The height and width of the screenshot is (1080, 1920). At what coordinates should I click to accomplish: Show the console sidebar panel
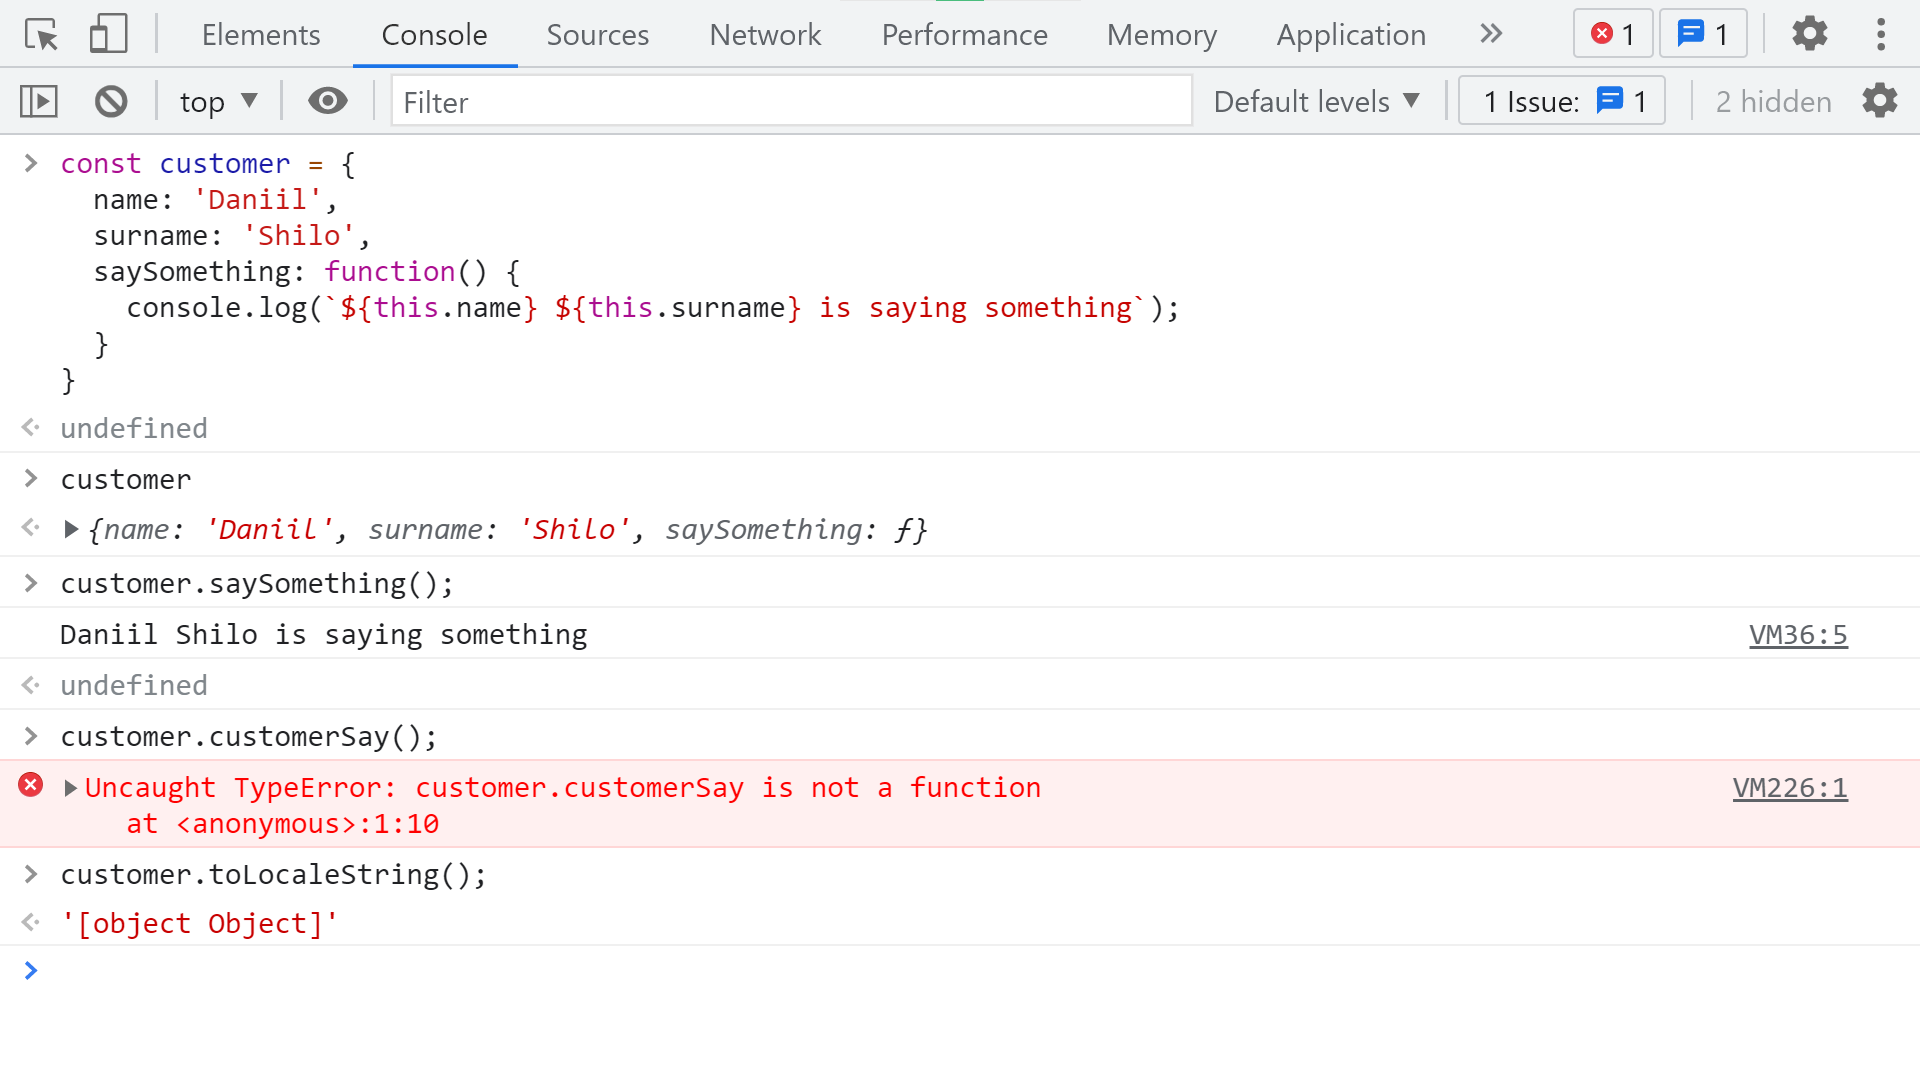(x=39, y=101)
